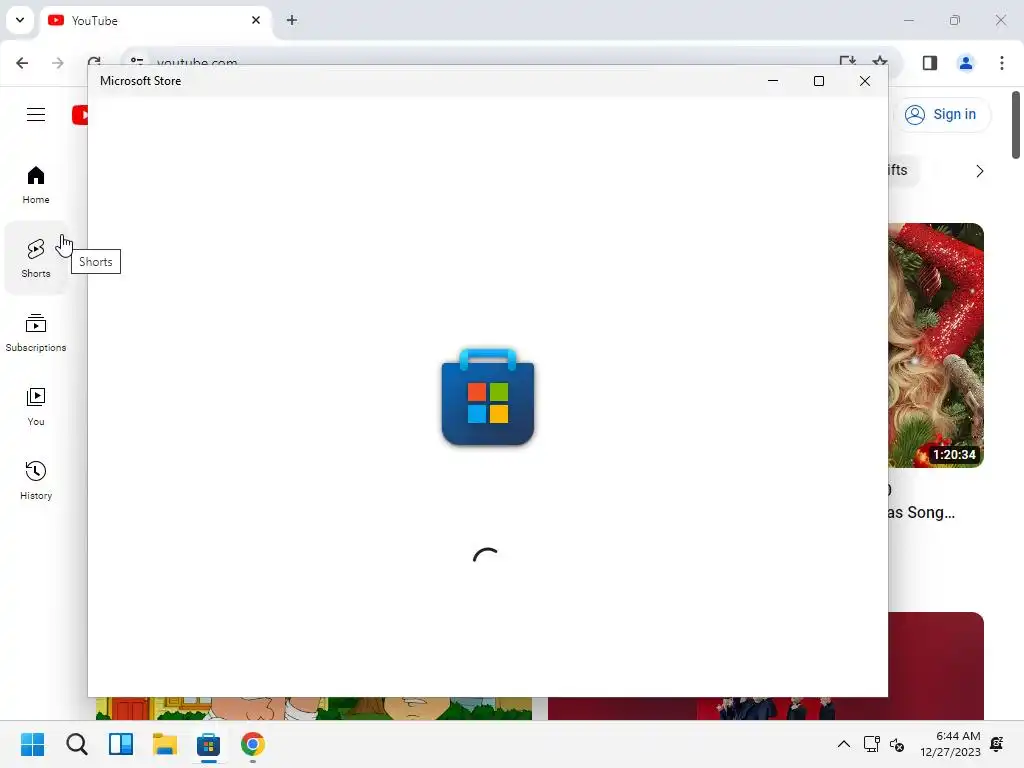The image size is (1024, 768).
Task: Open Chrome tab search dropdown
Action: click(x=20, y=20)
